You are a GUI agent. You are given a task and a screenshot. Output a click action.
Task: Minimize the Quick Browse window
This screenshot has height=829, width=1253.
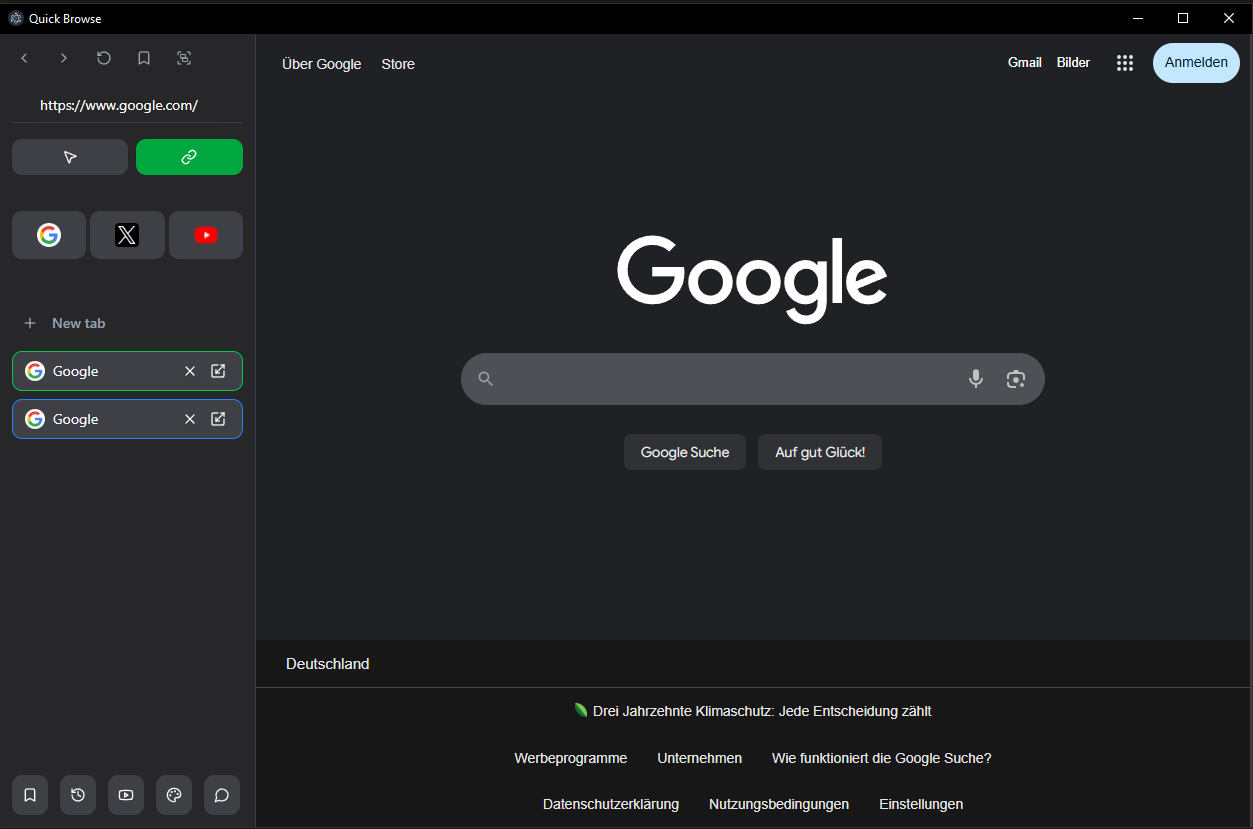1137,18
